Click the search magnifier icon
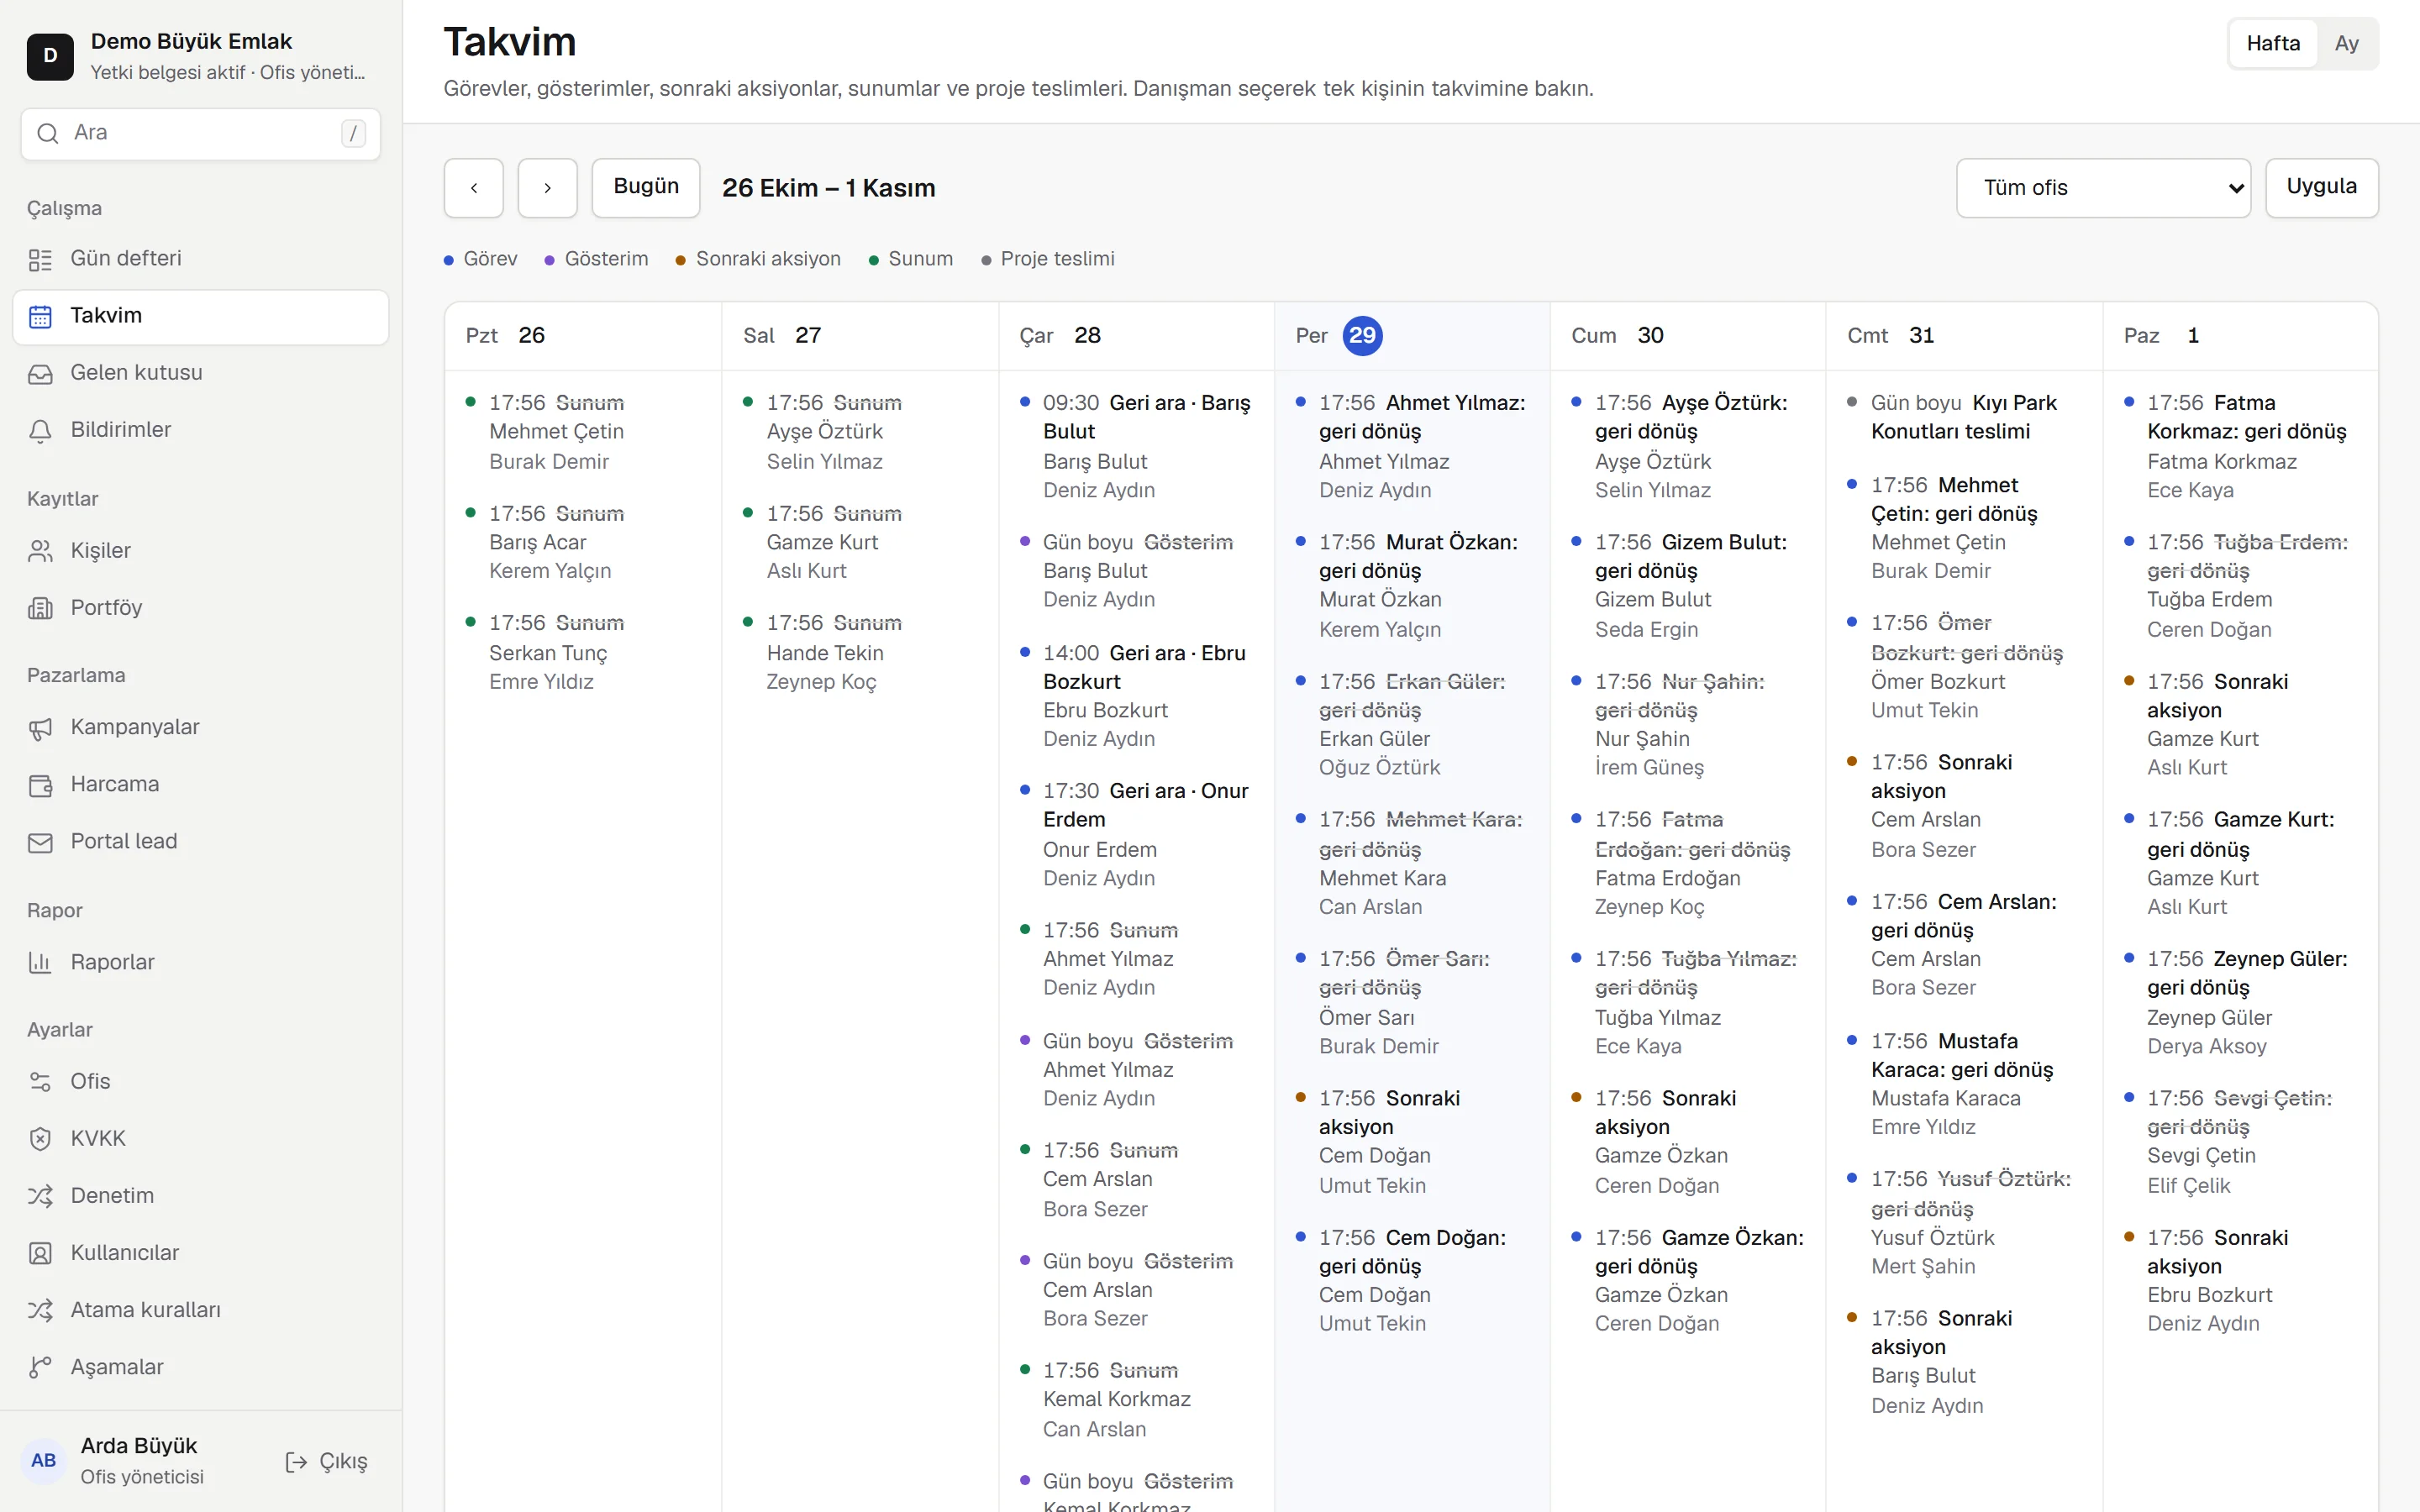 pyautogui.click(x=47, y=133)
